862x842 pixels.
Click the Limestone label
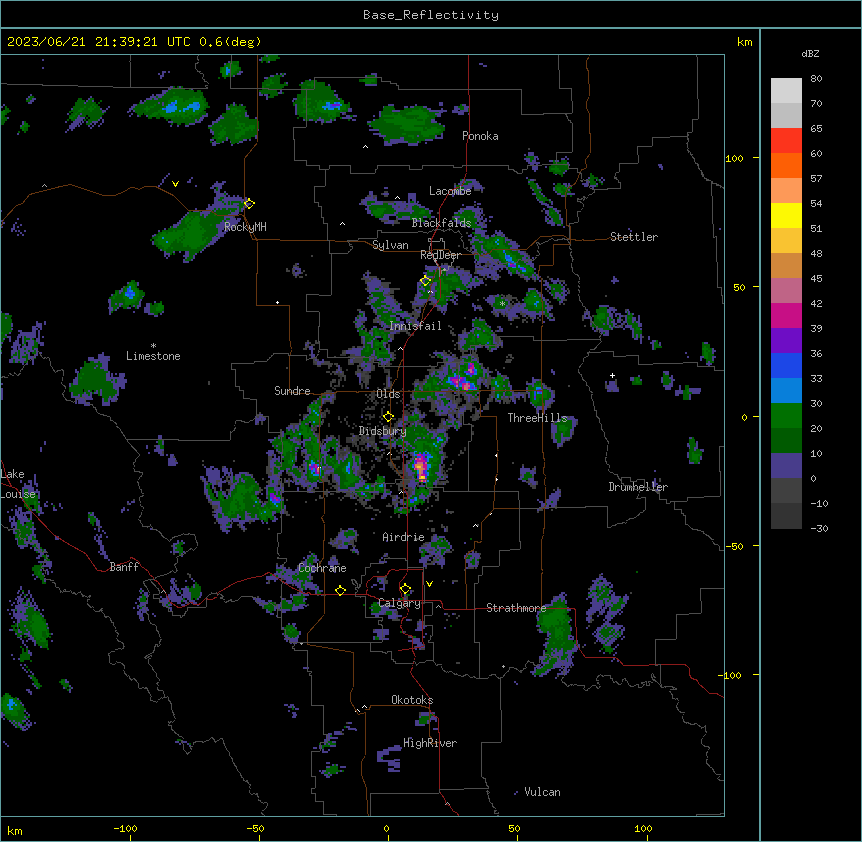coord(153,356)
